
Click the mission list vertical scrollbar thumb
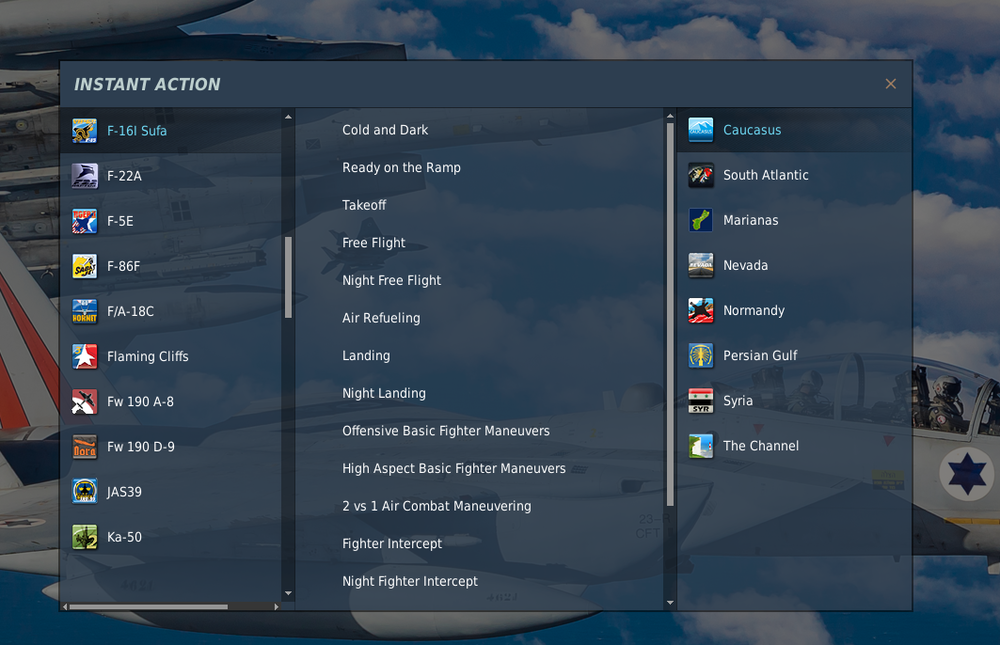pyautogui.click(x=670, y=315)
